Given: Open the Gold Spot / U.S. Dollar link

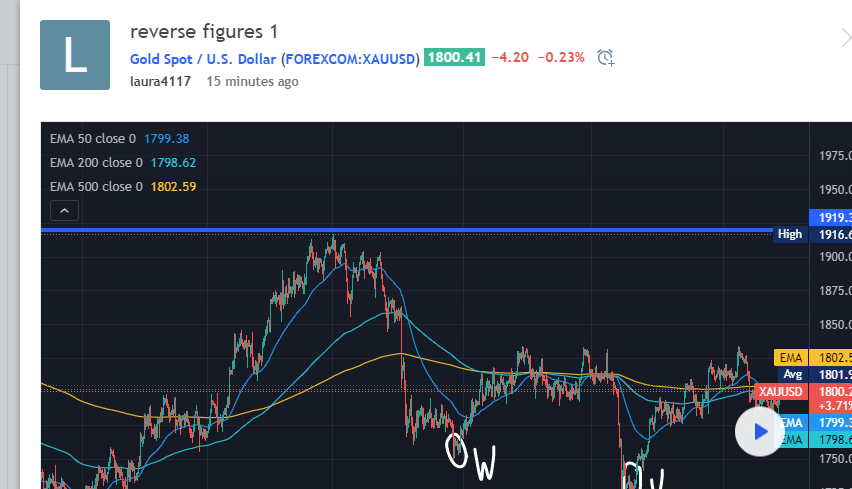Looking at the screenshot, I should (203, 58).
